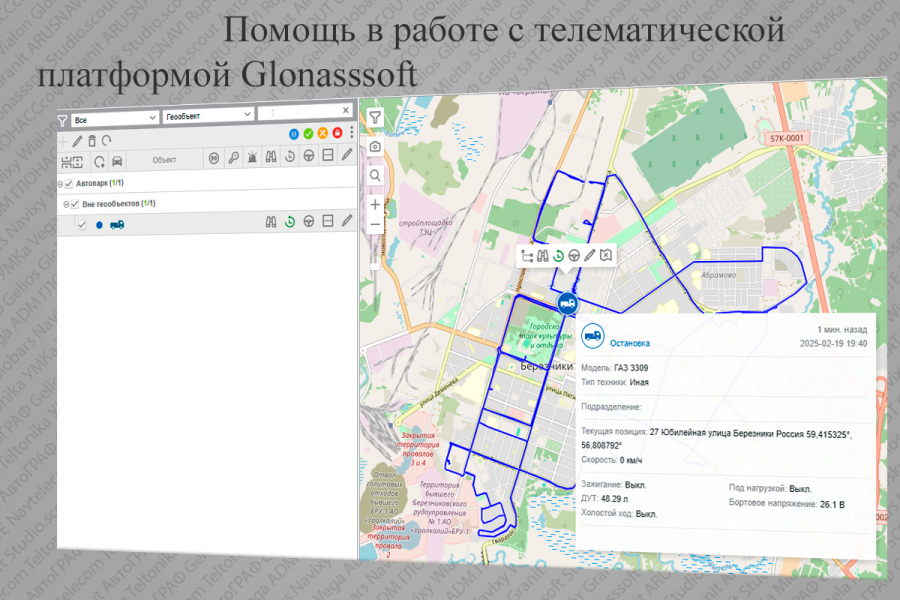The image size is (900, 600).
Task: Click the edit pencil next to the trash icon
Action: pyautogui.click(x=77, y=141)
